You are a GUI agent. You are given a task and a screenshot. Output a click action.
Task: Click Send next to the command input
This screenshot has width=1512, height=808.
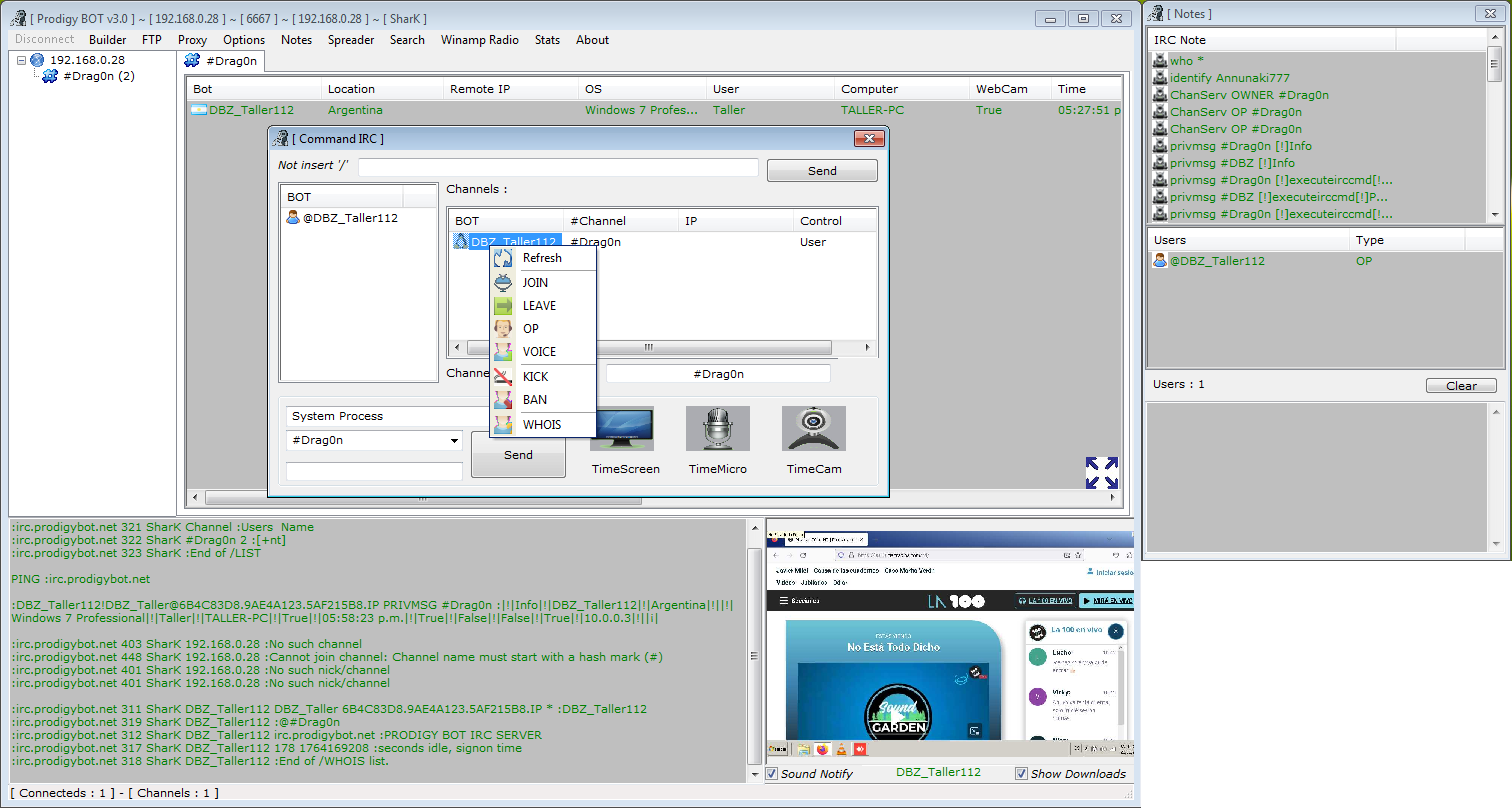point(821,171)
